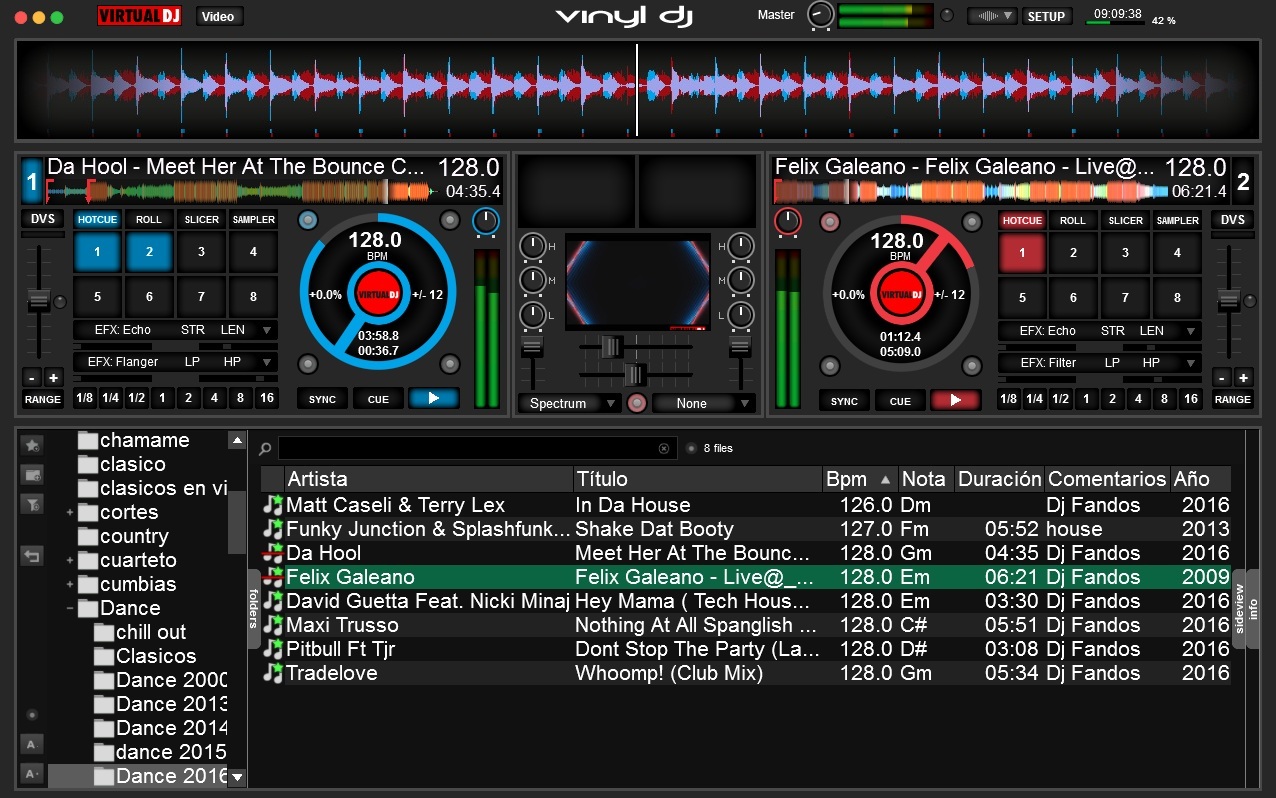Click the favorites star sidebar icon
The image size is (1276, 798).
pos(32,445)
